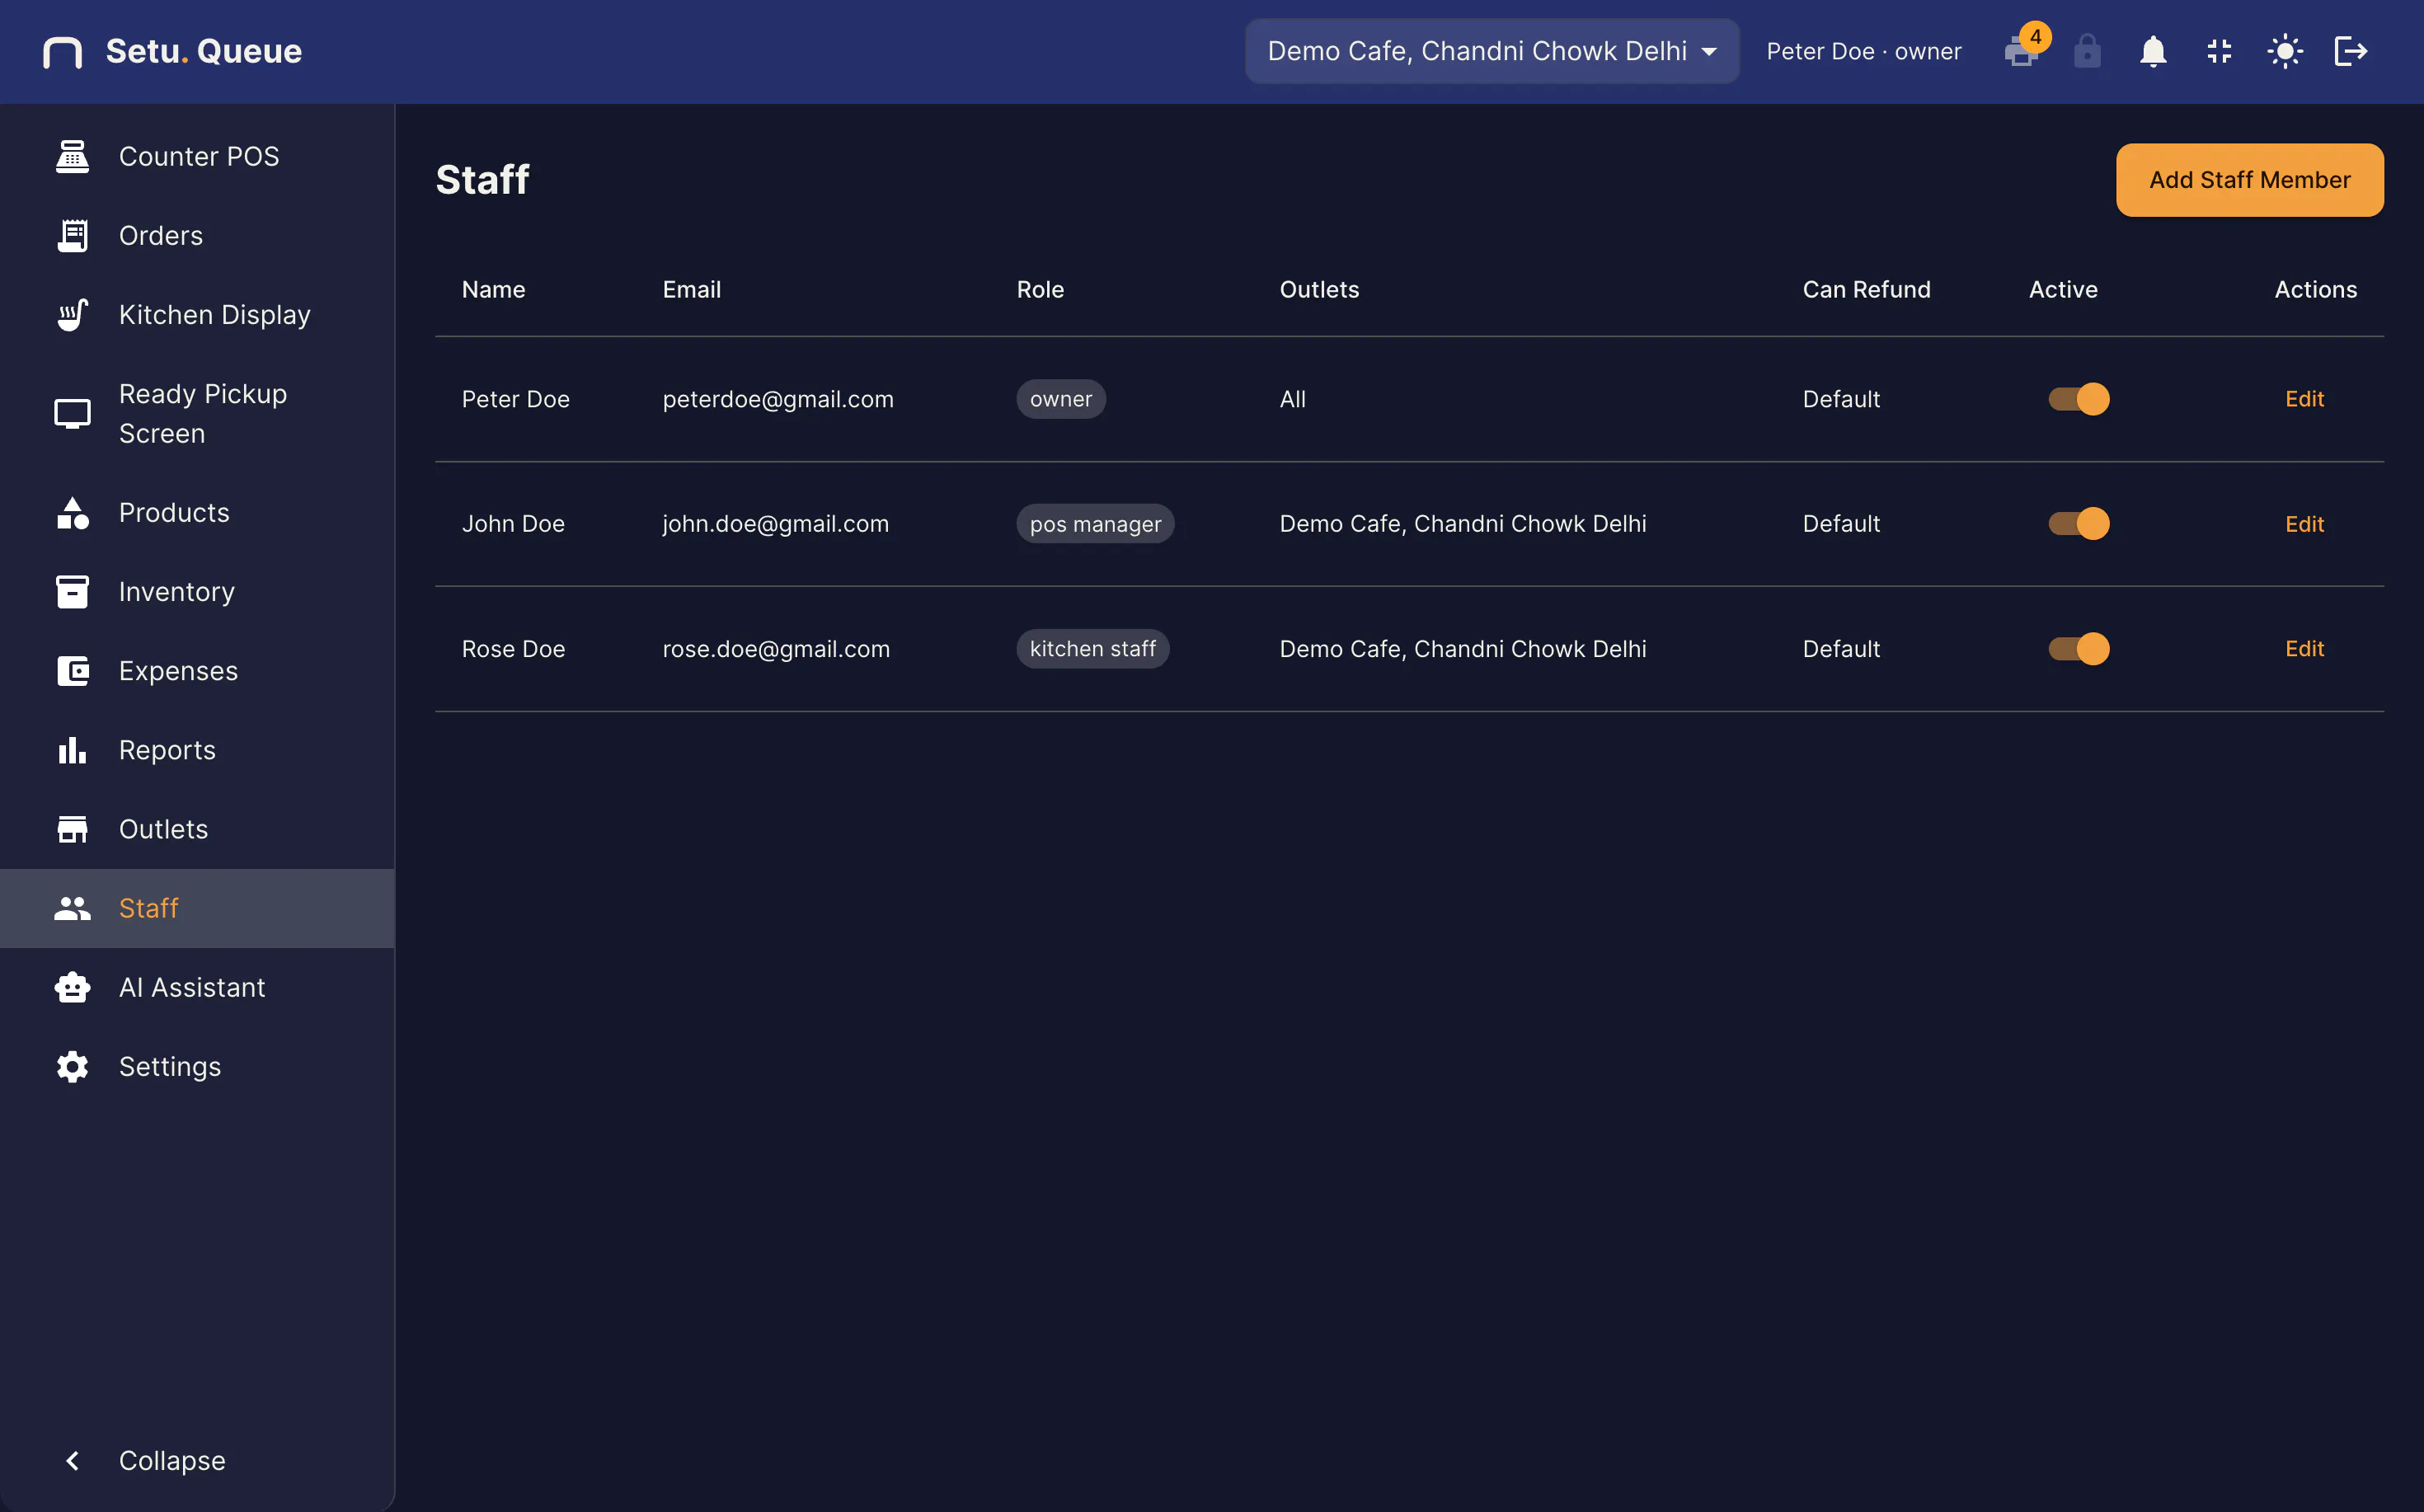Click the AI Assistant robot icon
Image resolution: width=2424 pixels, height=1512 pixels.
click(x=72, y=986)
